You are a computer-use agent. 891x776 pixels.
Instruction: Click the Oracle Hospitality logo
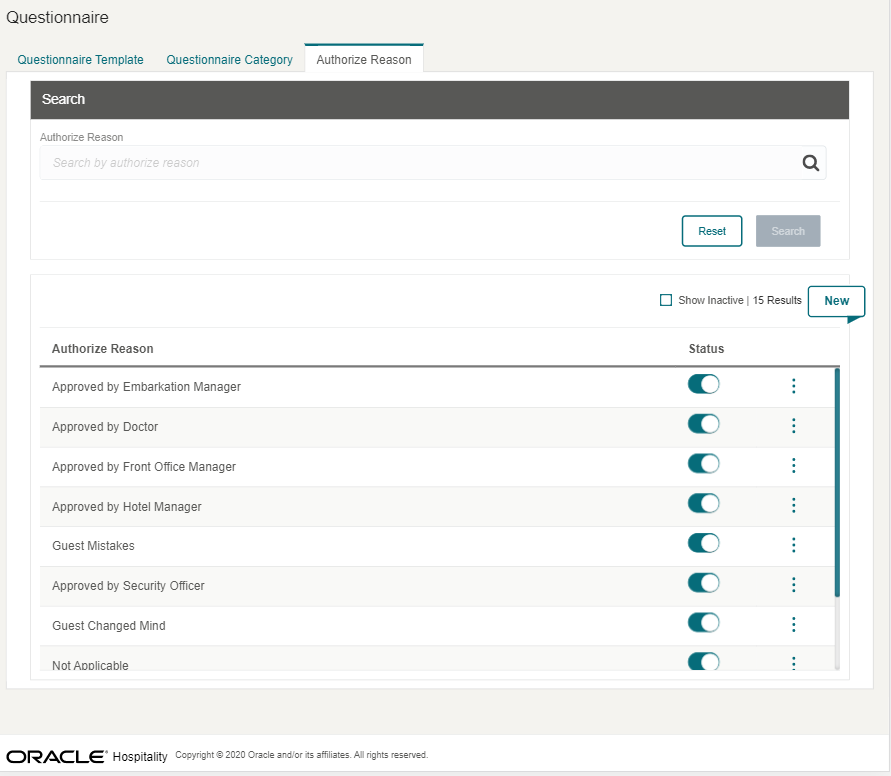87,756
